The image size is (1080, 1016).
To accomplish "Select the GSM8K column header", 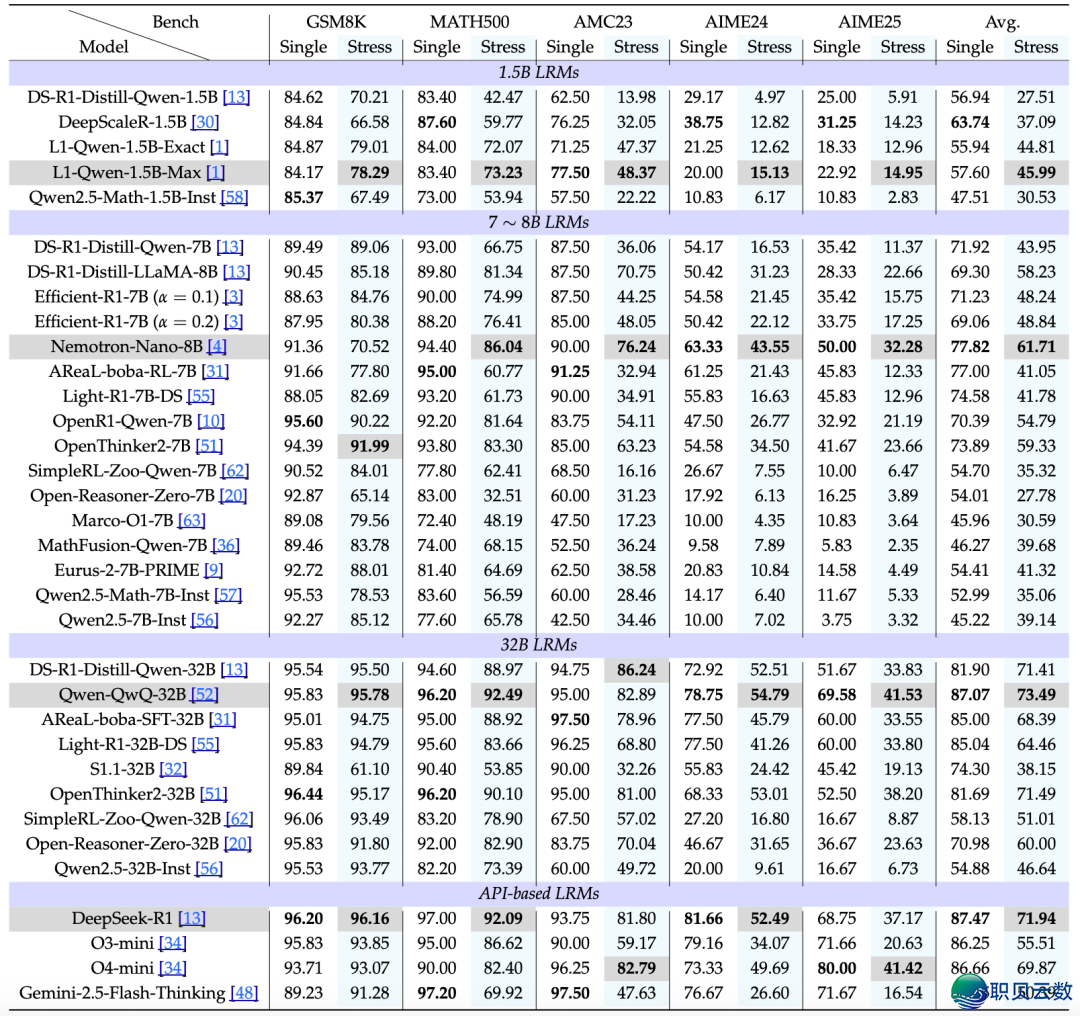I will 335,22.
